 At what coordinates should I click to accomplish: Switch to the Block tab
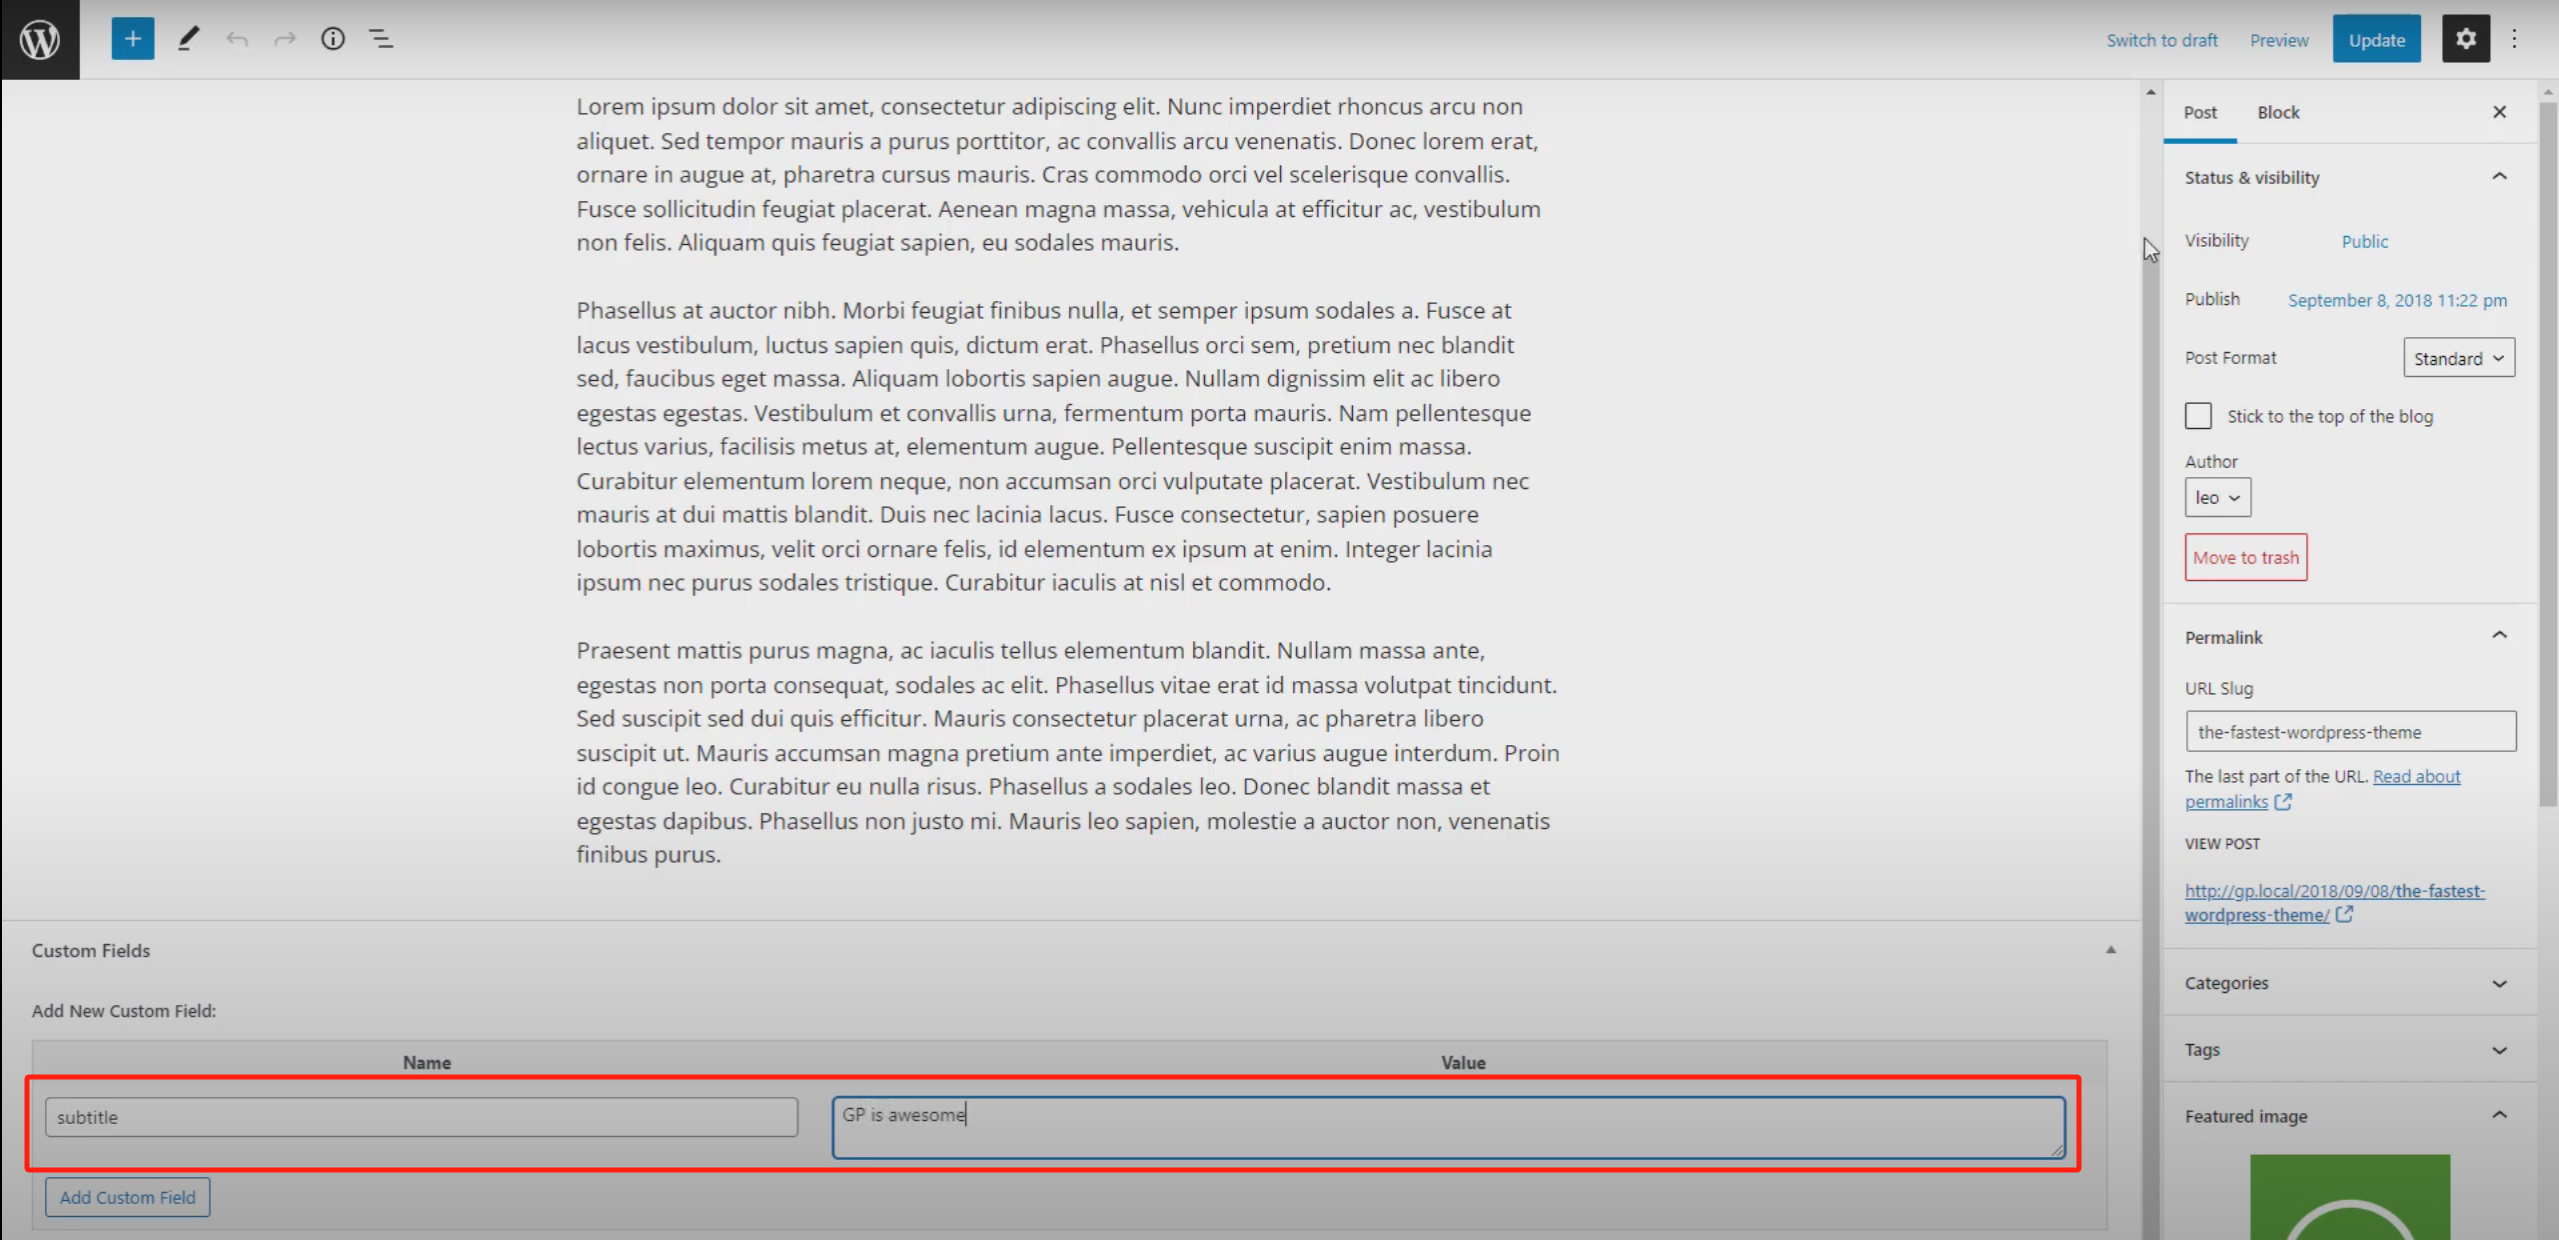[x=2277, y=112]
